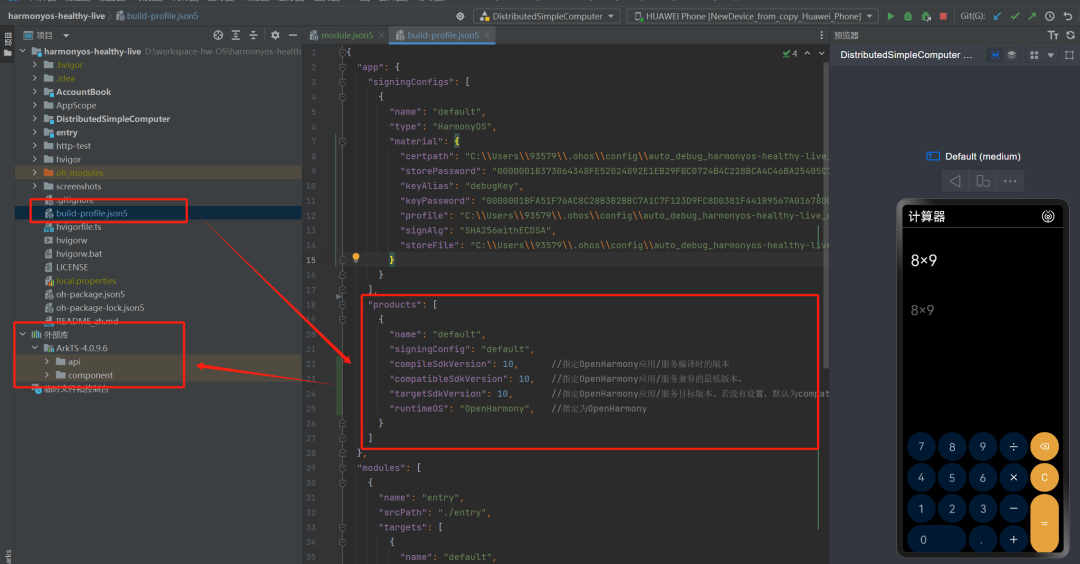This screenshot has height=564, width=1080.
Task: Open DistributedSimpleComputer run configuration dropdown
Action: tap(546, 16)
